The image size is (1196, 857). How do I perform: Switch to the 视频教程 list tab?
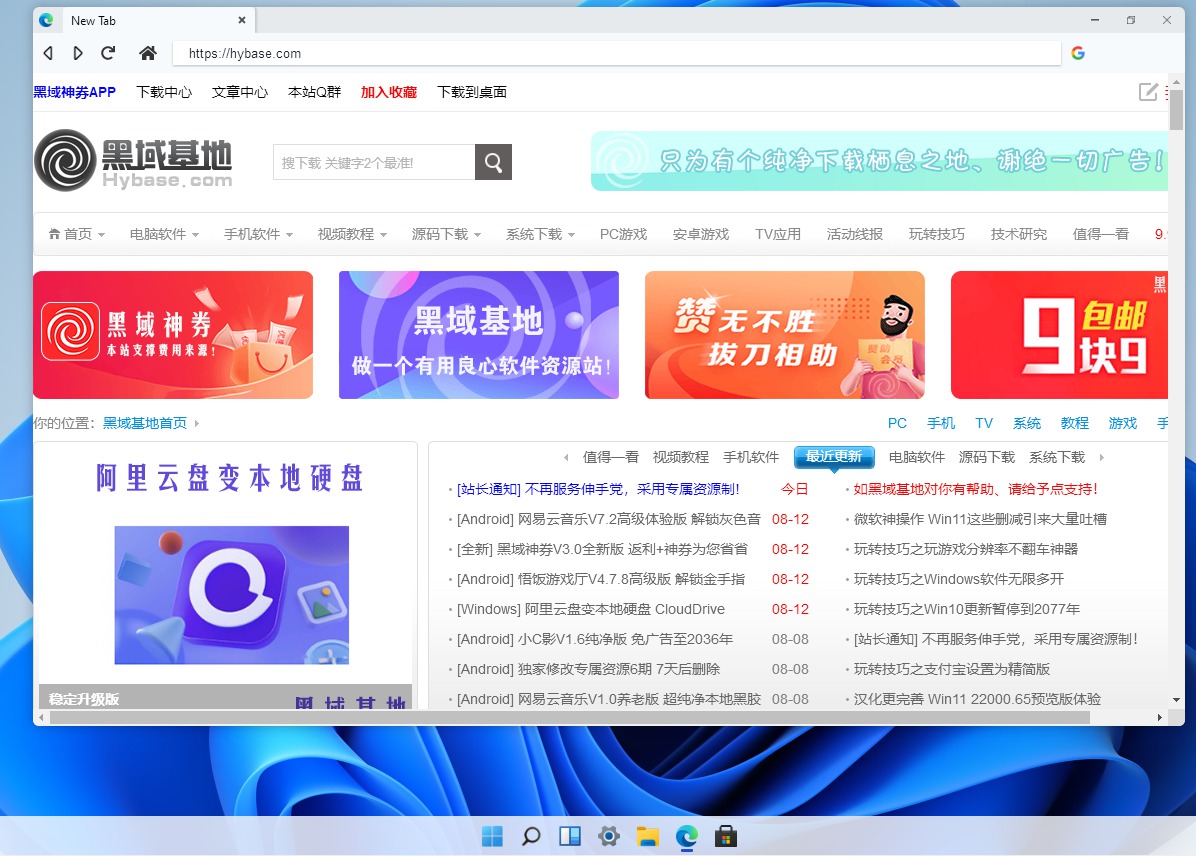[680, 457]
